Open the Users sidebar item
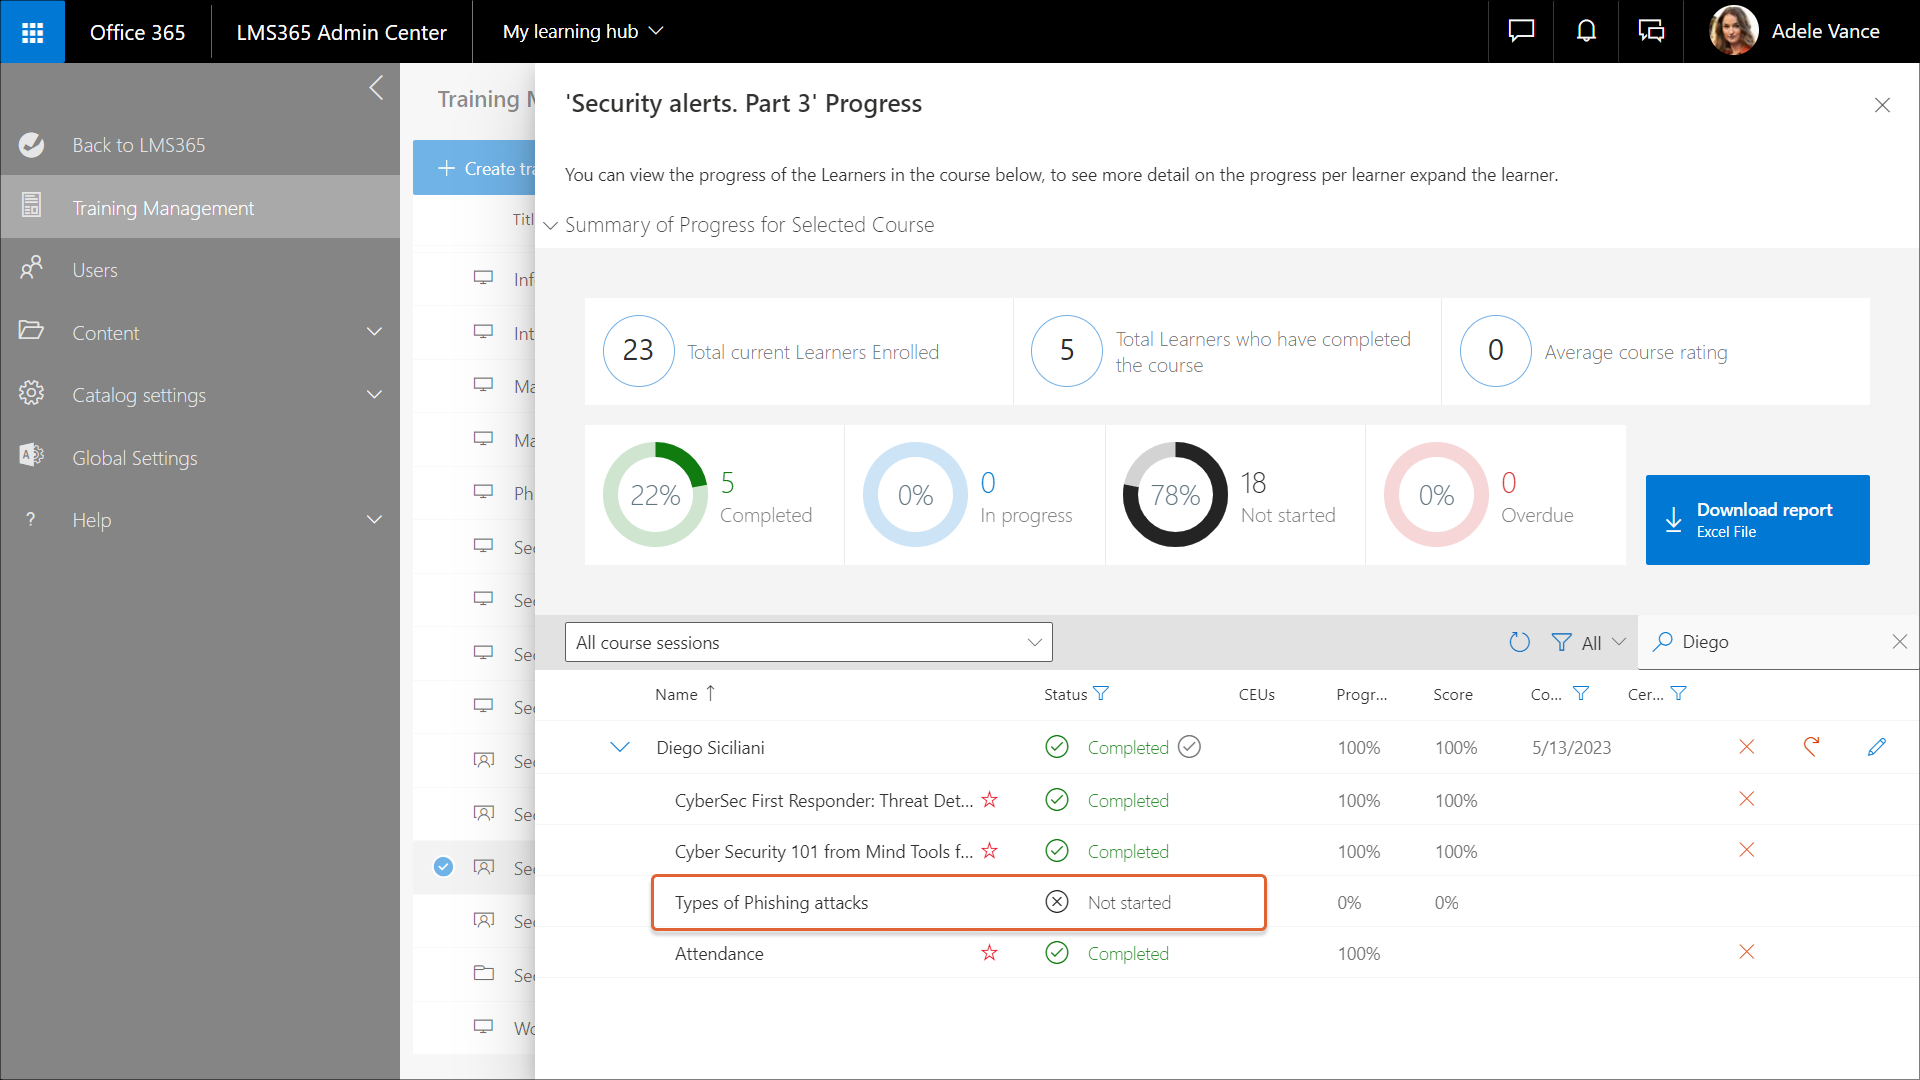This screenshot has width=1920, height=1080. [x=95, y=270]
